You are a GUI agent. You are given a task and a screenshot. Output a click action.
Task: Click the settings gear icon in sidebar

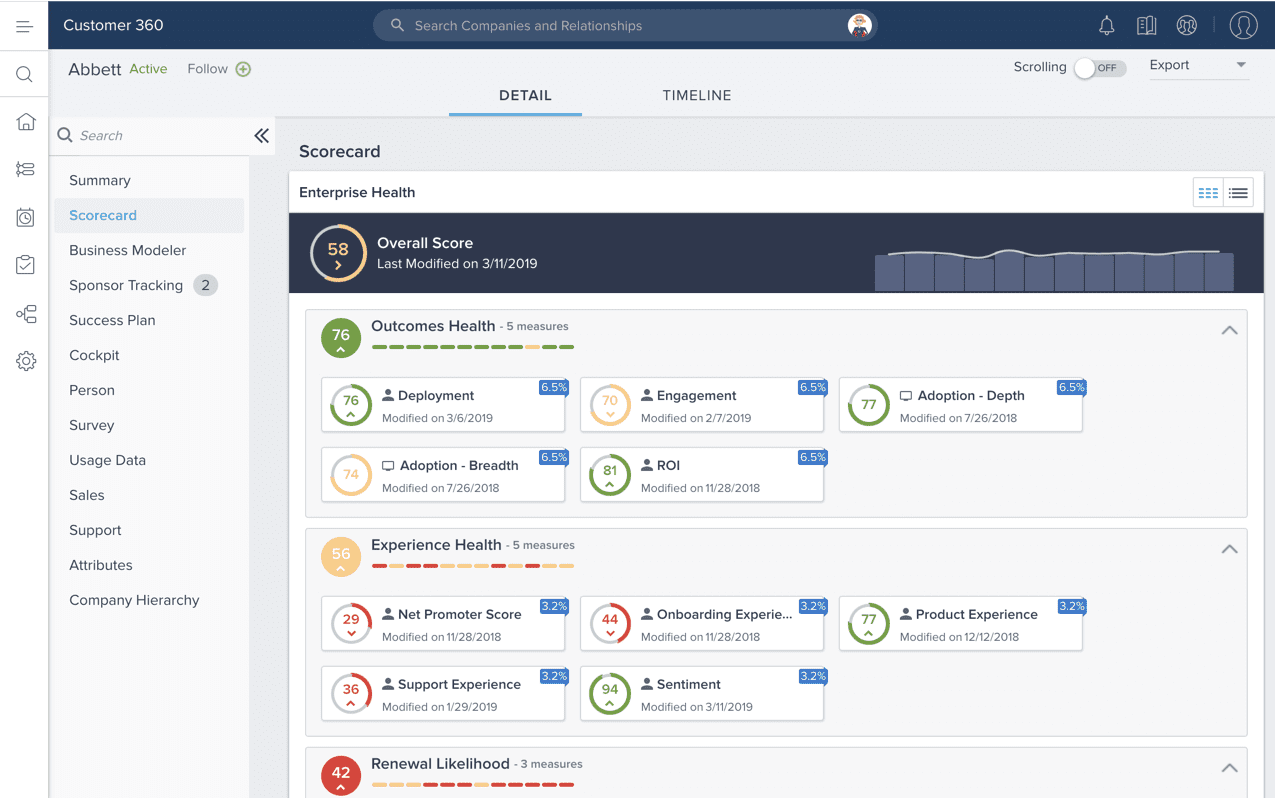26,362
